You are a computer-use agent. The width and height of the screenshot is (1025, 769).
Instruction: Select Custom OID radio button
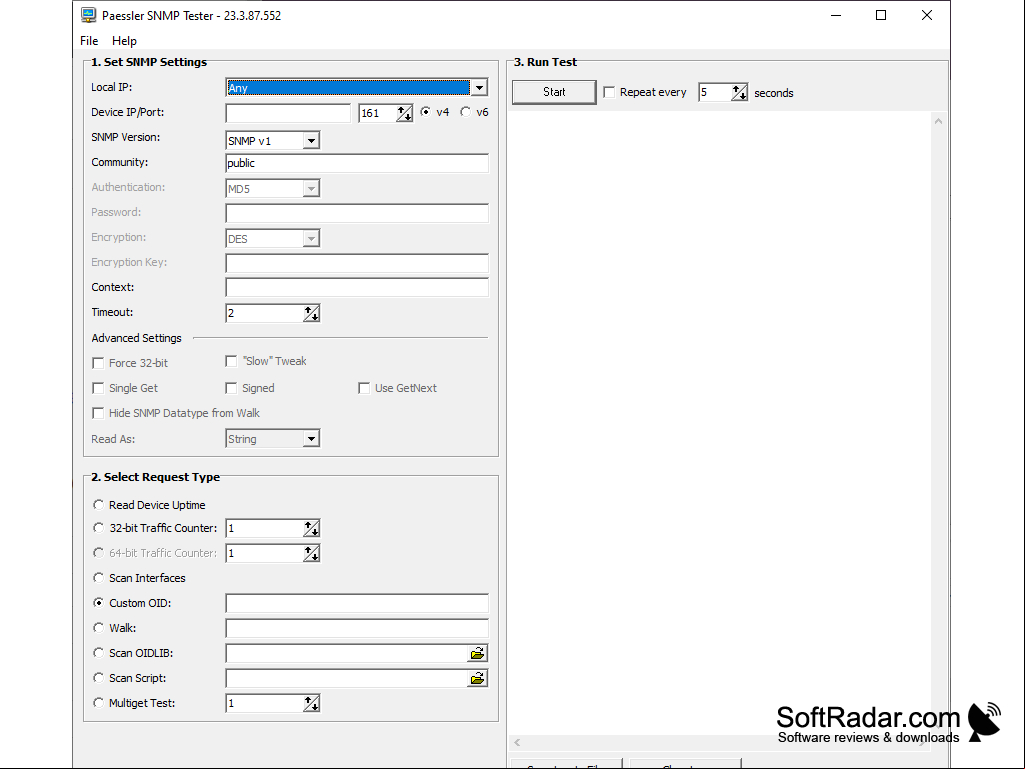(x=98, y=602)
